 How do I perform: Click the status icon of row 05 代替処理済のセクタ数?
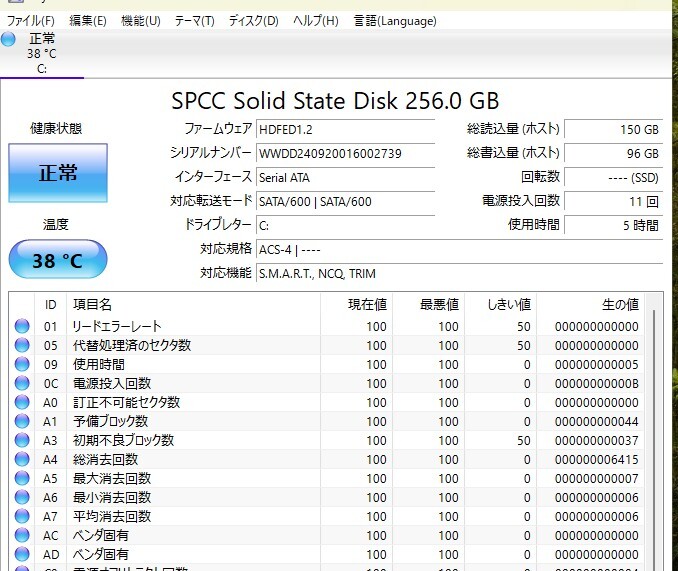pyautogui.click(x=22, y=345)
